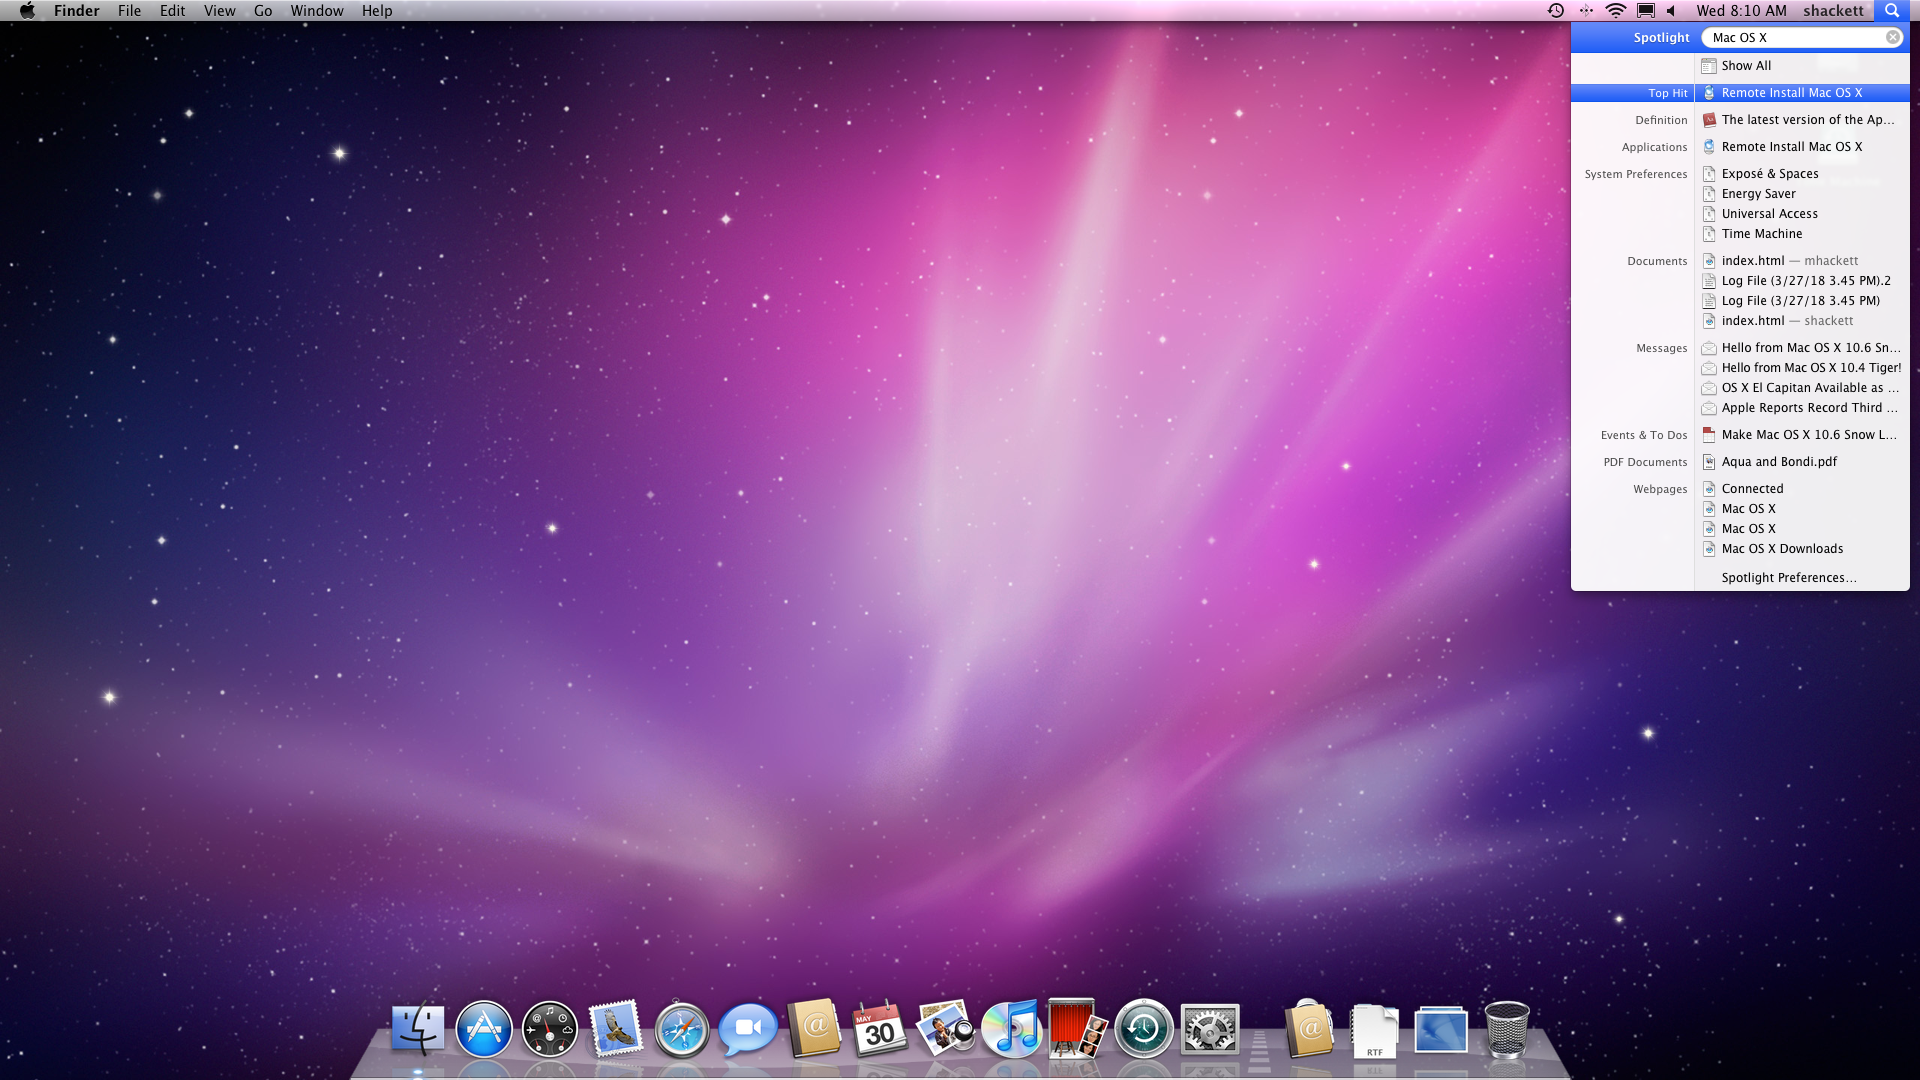Open System Preferences gear icon in dock
The image size is (1920, 1080).
(x=1210, y=1030)
